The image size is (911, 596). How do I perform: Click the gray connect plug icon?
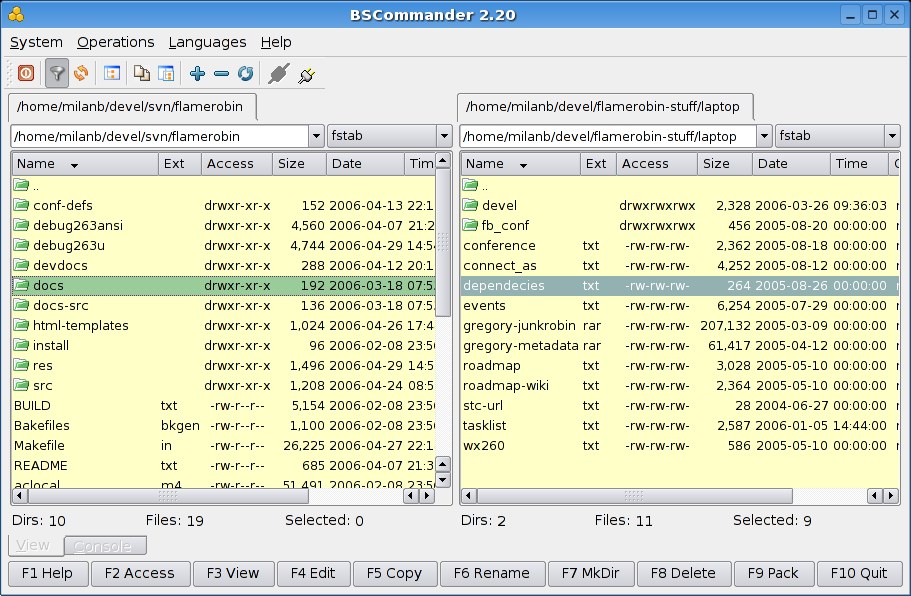click(279, 73)
